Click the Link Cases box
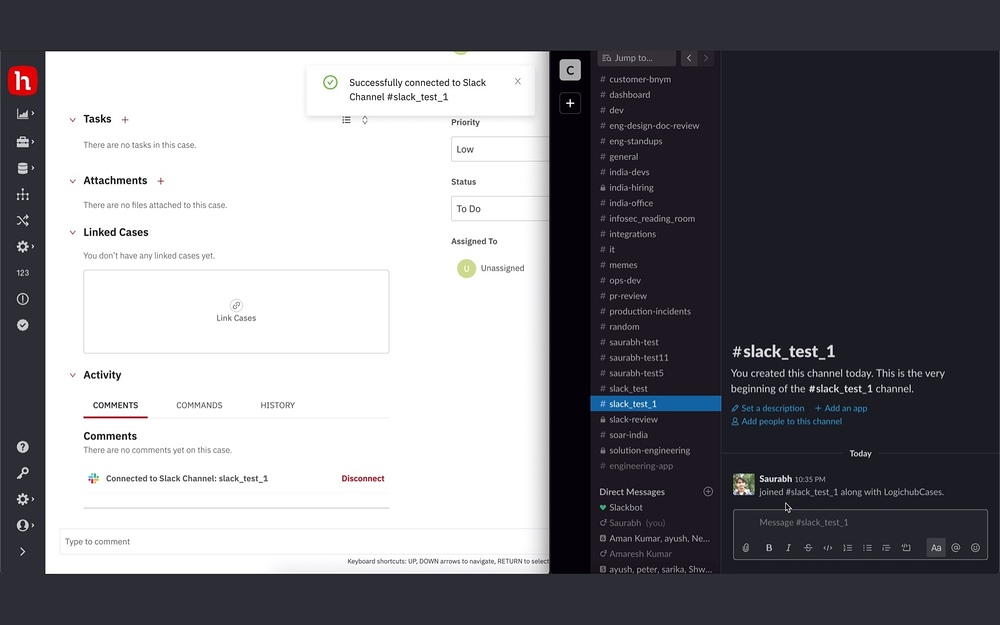This screenshot has width=1000, height=625. pyautogui.click(x=236, y=312)
